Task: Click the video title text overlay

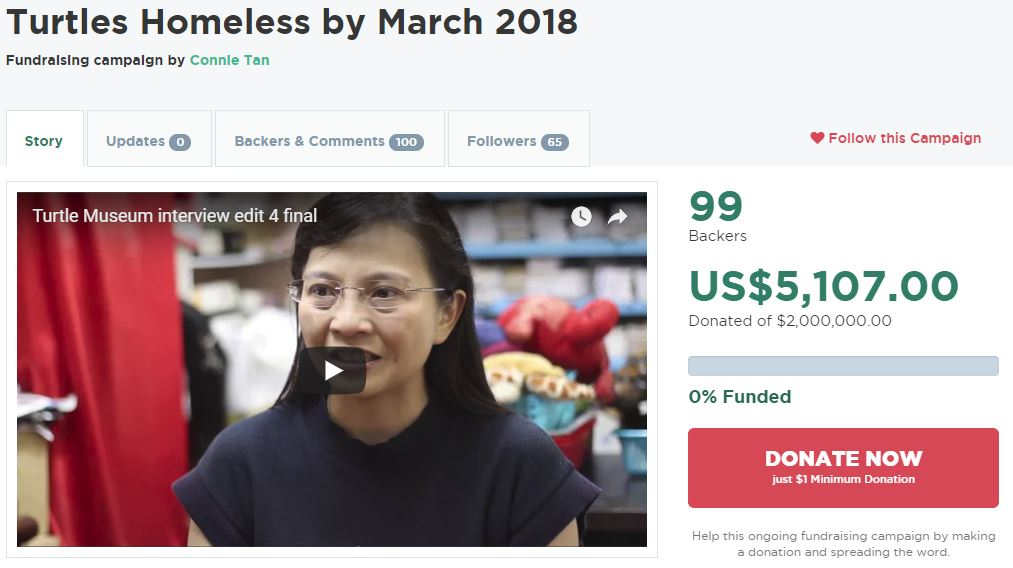Action: (x=174, y=215)
